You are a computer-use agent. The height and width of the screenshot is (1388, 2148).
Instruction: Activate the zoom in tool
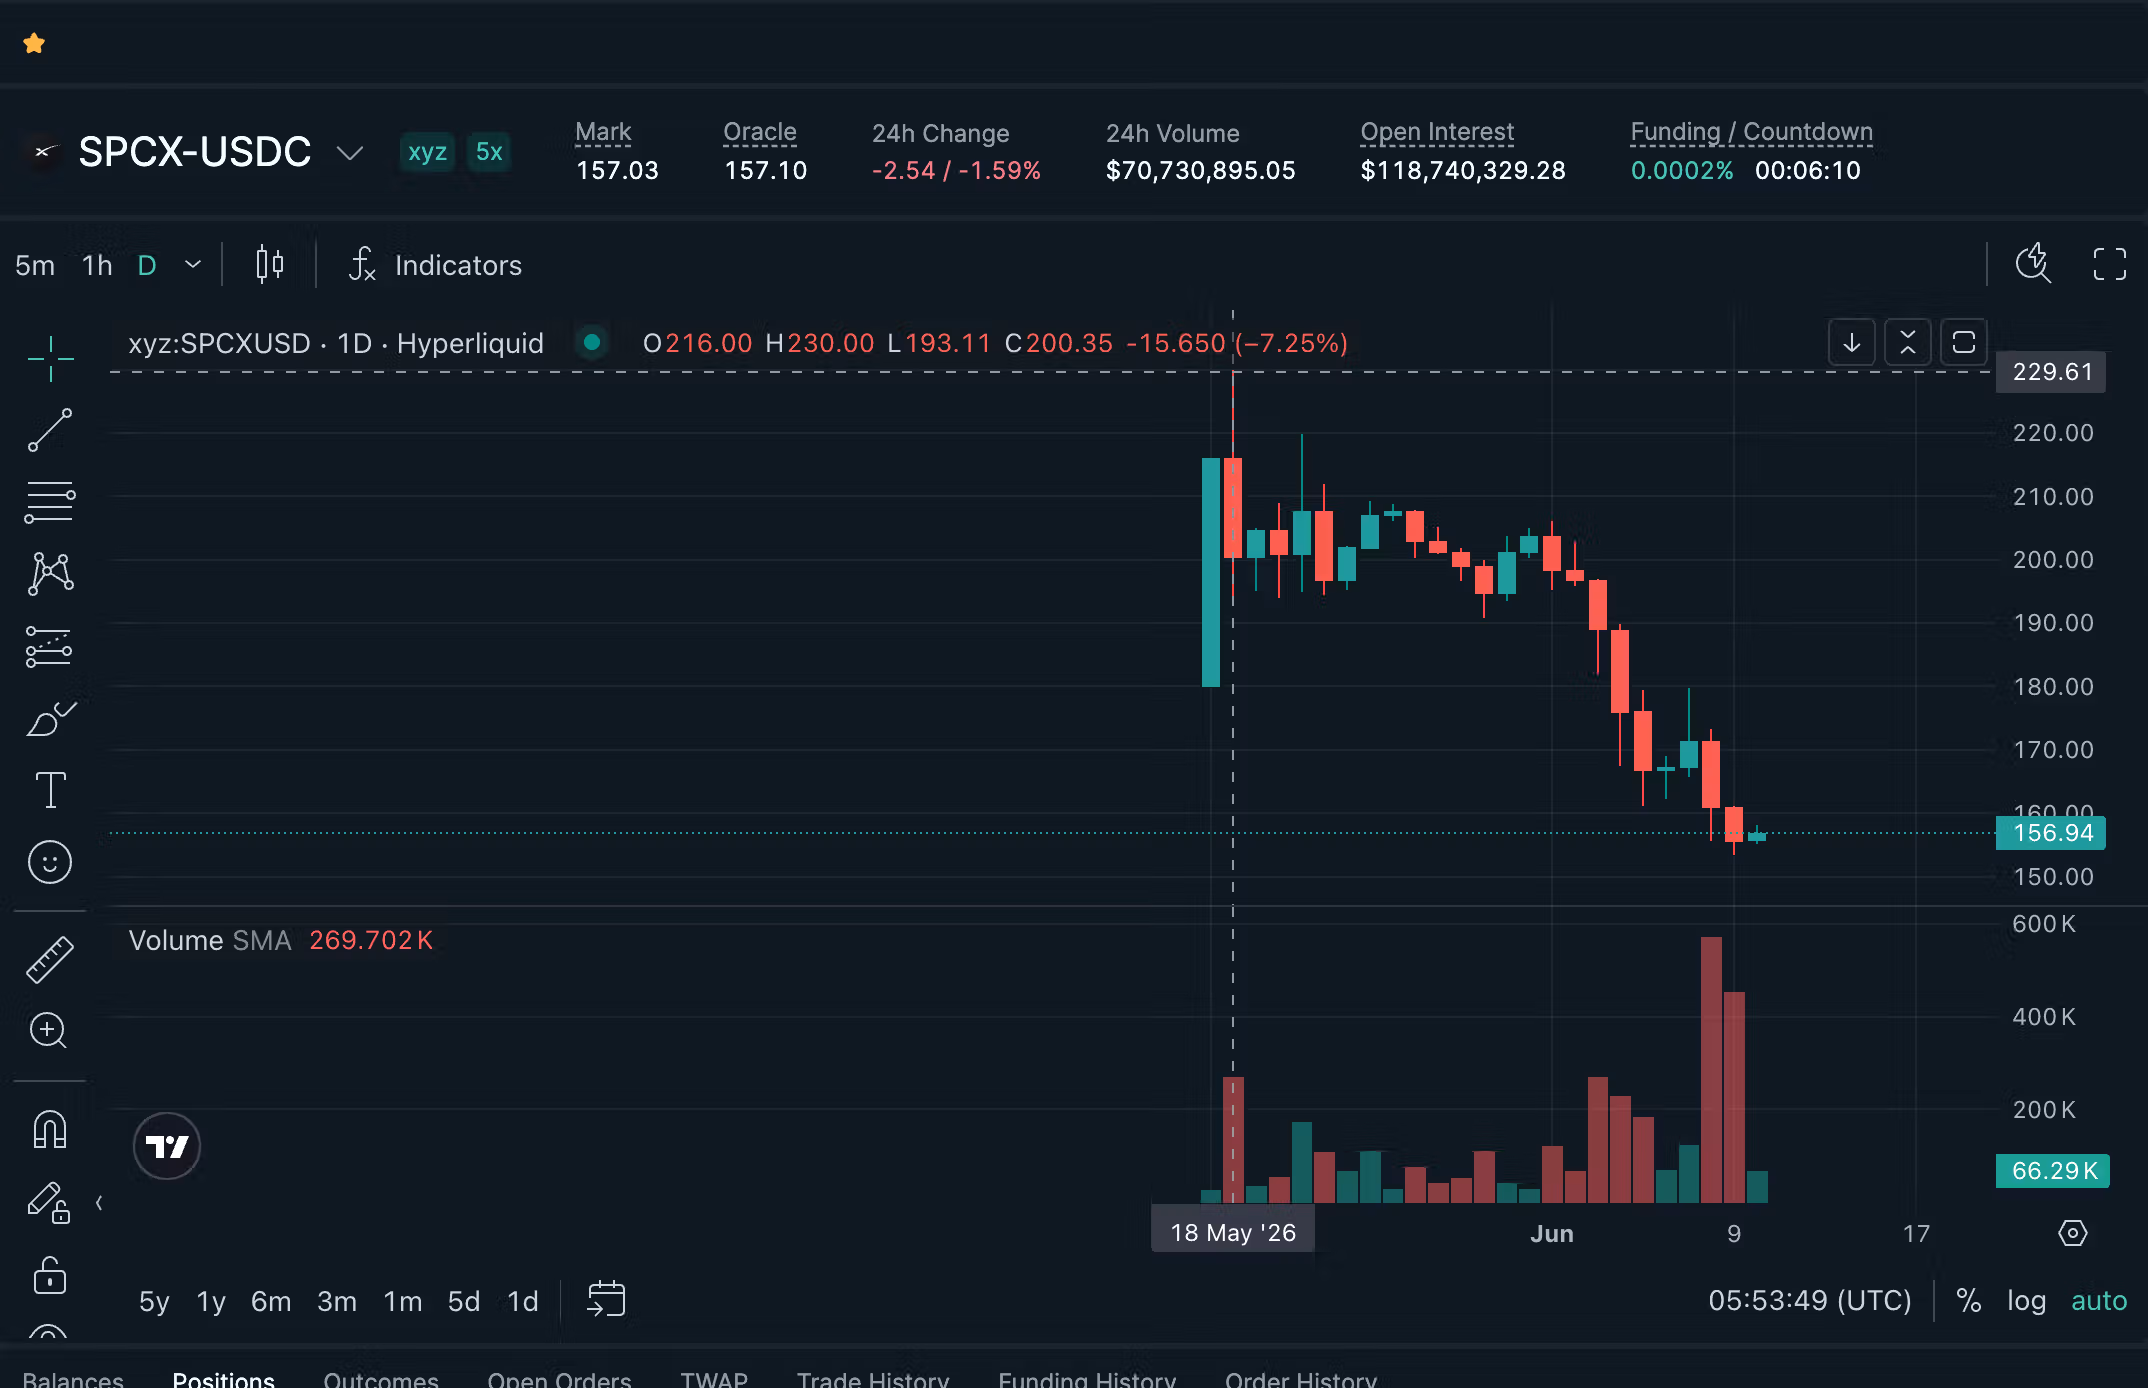click(x=48, y=1030)
